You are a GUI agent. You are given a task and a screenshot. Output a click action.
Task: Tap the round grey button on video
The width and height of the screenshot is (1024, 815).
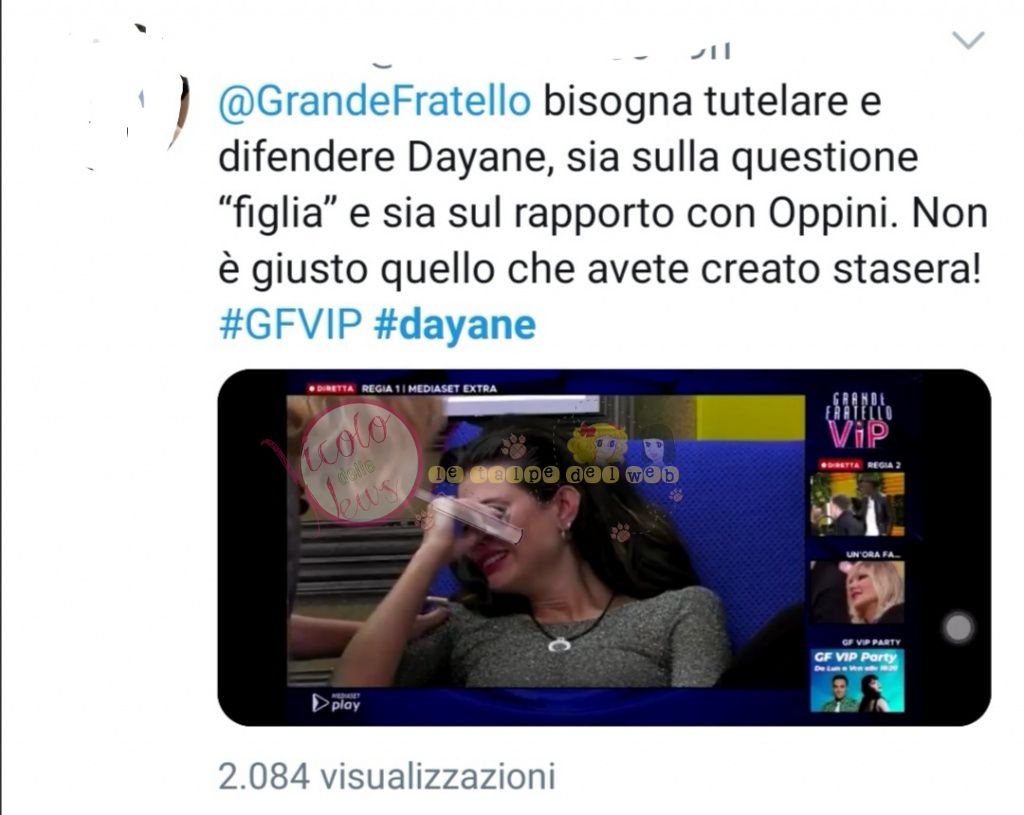tap(958, 628)
